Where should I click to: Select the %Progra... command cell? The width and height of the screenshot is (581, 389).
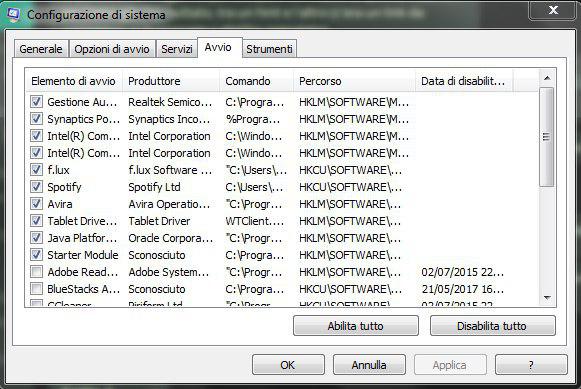point(253,119)
